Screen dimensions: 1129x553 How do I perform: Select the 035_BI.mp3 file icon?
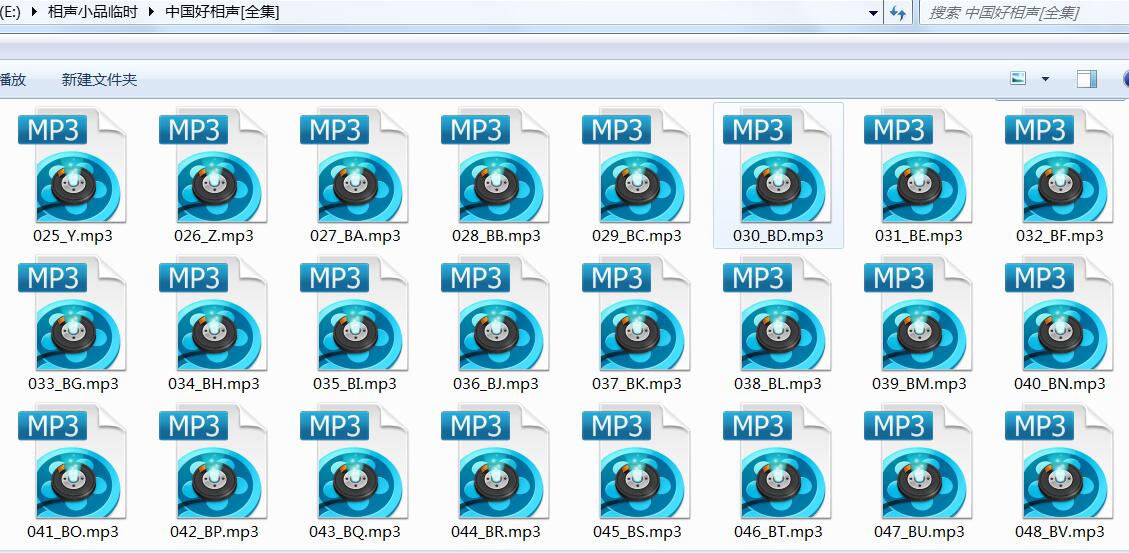[354, 315]
